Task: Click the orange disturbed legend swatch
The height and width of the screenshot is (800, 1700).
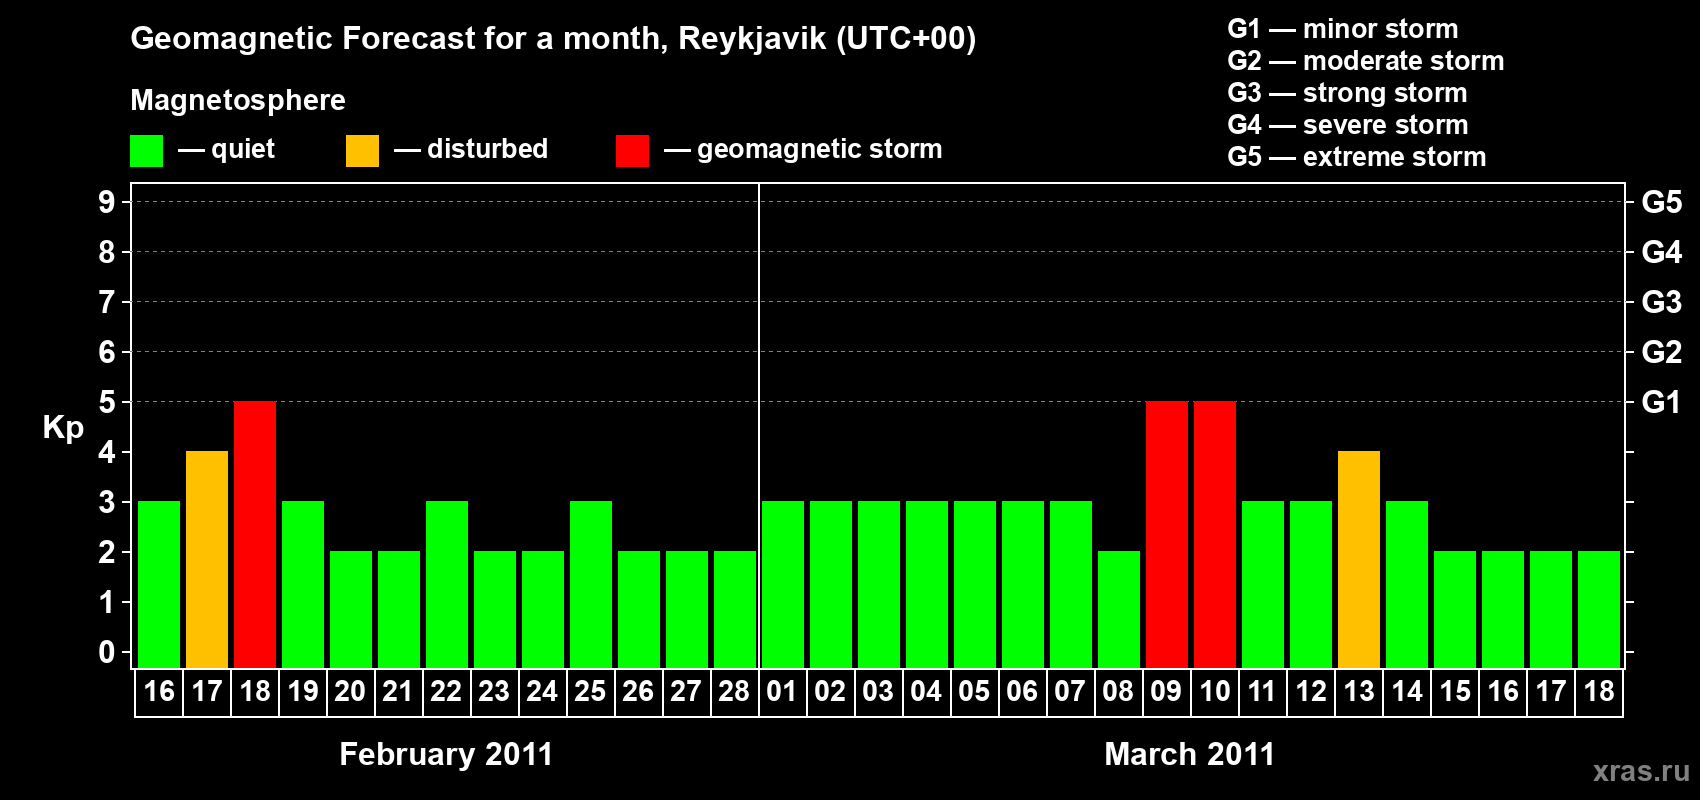Action: click(x=362, y=151)
